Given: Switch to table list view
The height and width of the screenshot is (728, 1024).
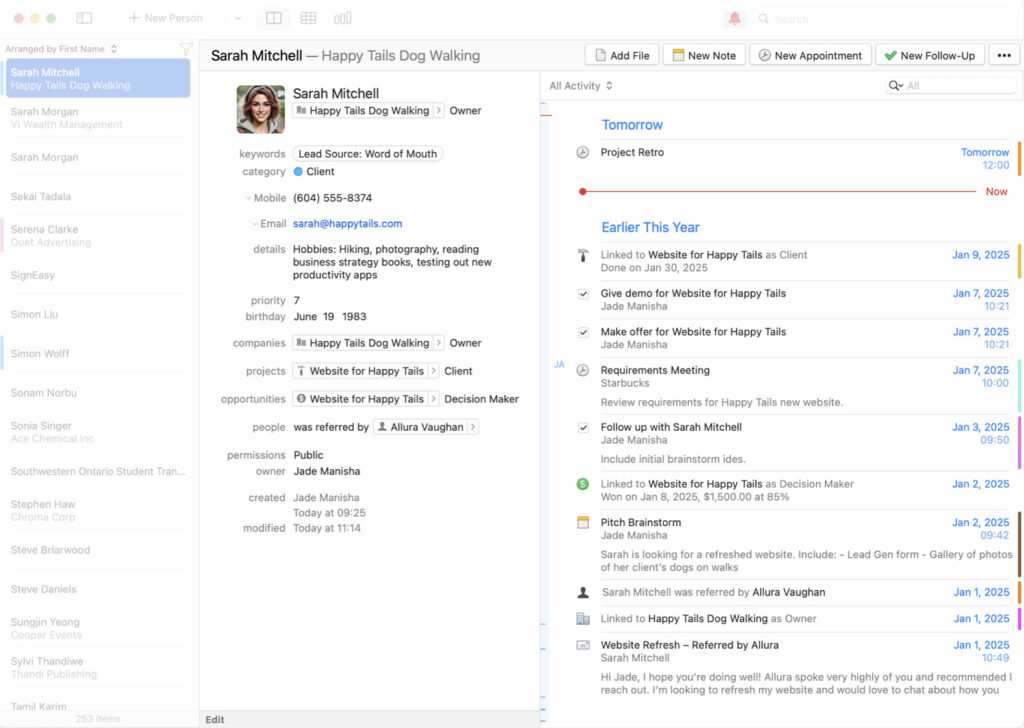Looking at the screenshot, I should 308,18.
